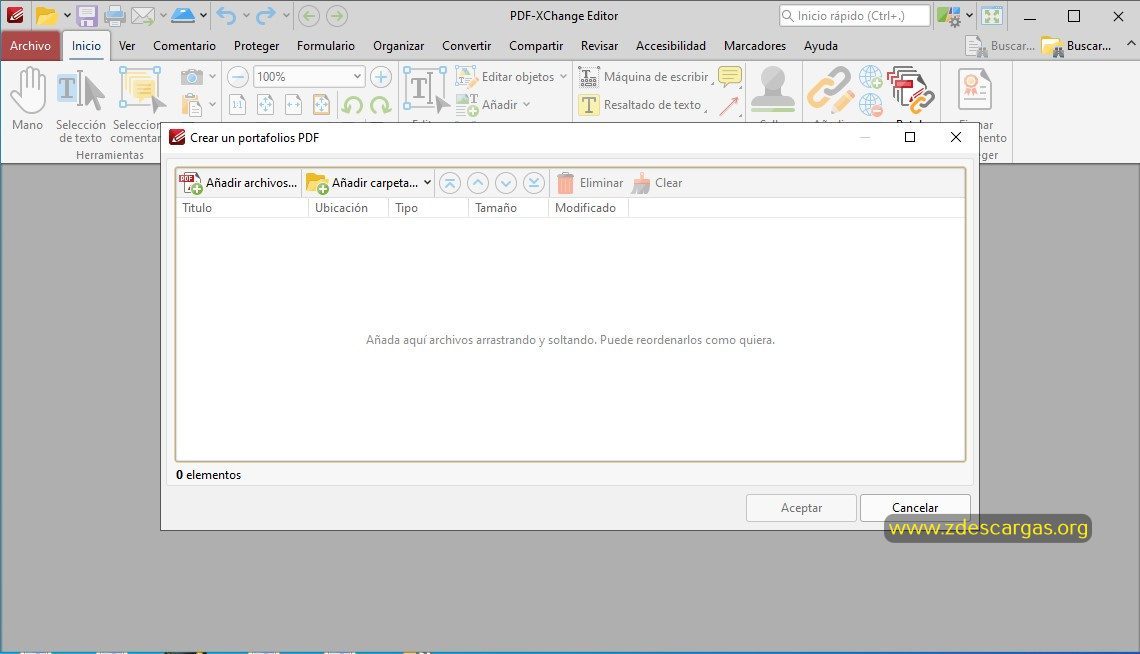Switch to the Inicio tab
The height and width of the screenshot is (654, 1140).
86,46
